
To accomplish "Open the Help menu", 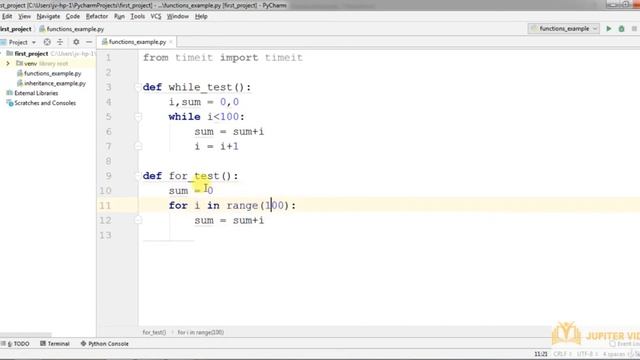I will pos(201,16).
